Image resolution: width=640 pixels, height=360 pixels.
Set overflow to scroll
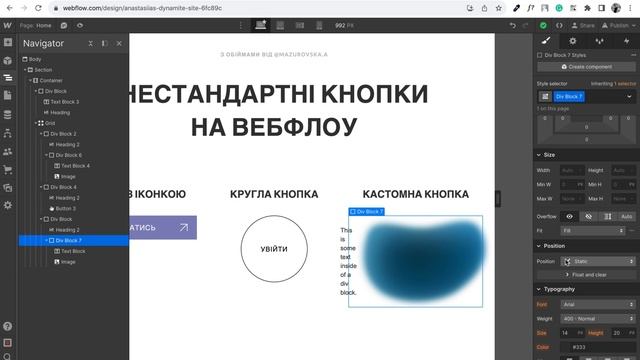tap(608, 216)
